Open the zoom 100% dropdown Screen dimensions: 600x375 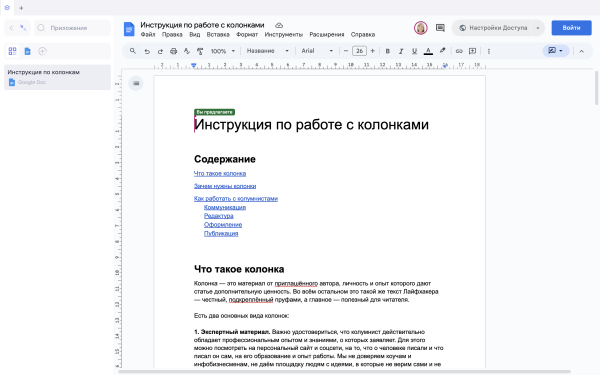coord(223,51)
